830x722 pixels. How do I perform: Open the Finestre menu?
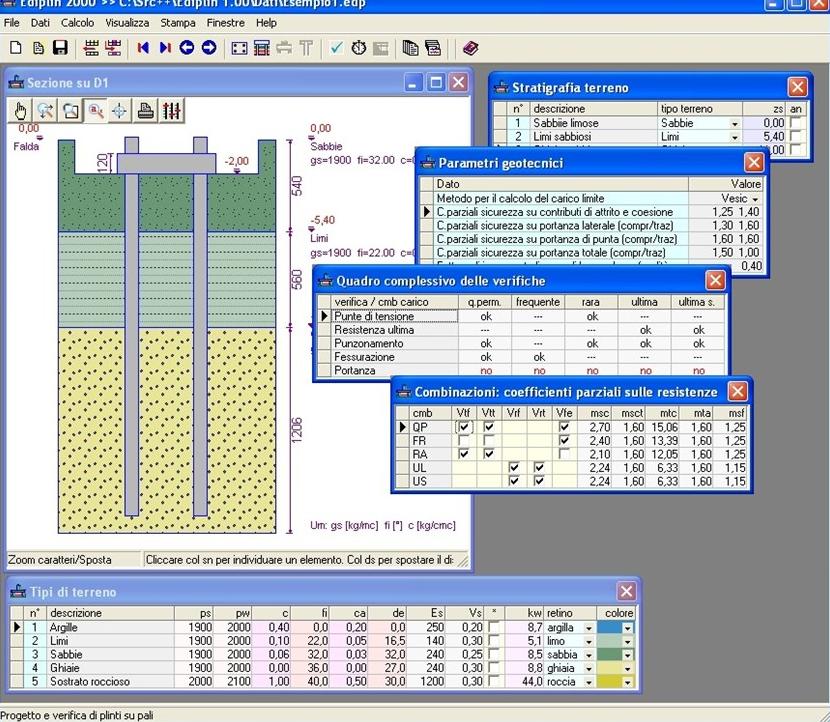coord(225,22)
